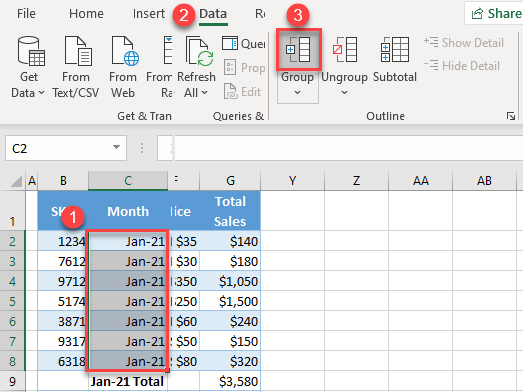Click the Subtotal icon
The height and width of the screenshot is (392, 523).
[x=395, y=49]
